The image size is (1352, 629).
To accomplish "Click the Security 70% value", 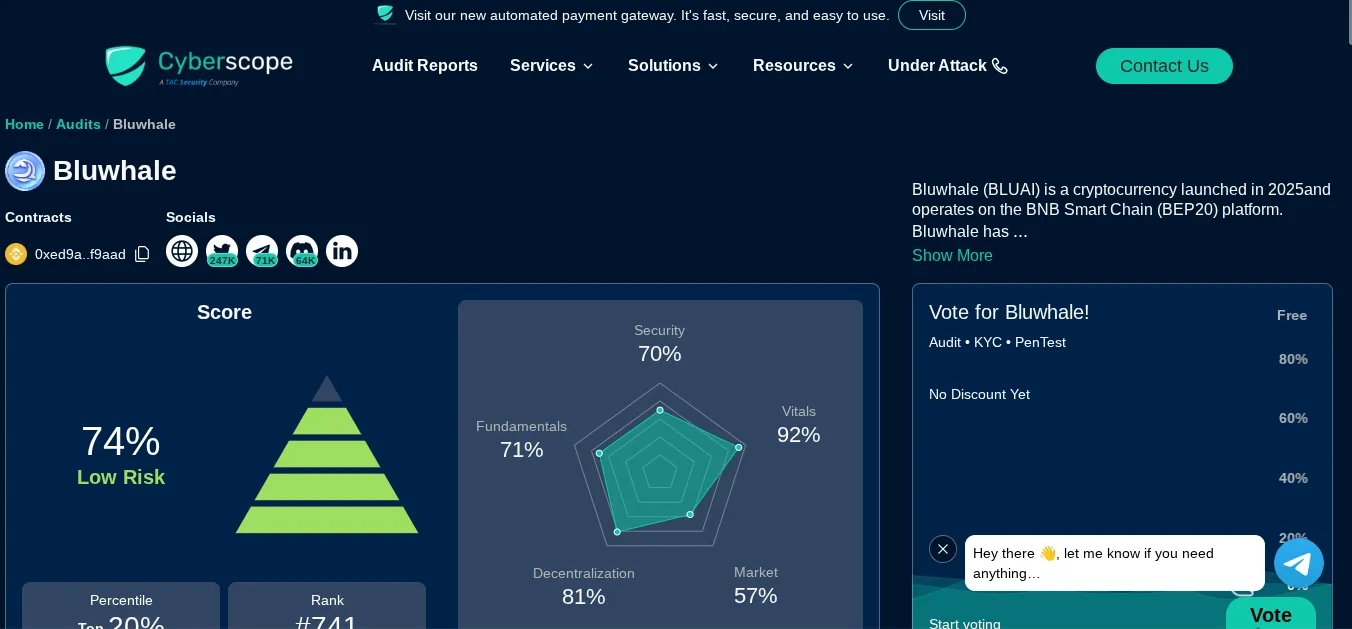I will pos(660,354).
